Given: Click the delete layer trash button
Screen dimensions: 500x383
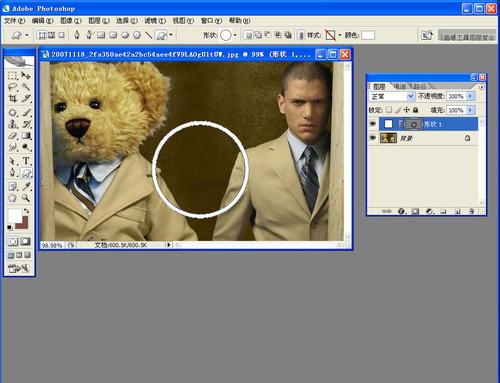Looking at the screenshot, I should coord(471,211).
